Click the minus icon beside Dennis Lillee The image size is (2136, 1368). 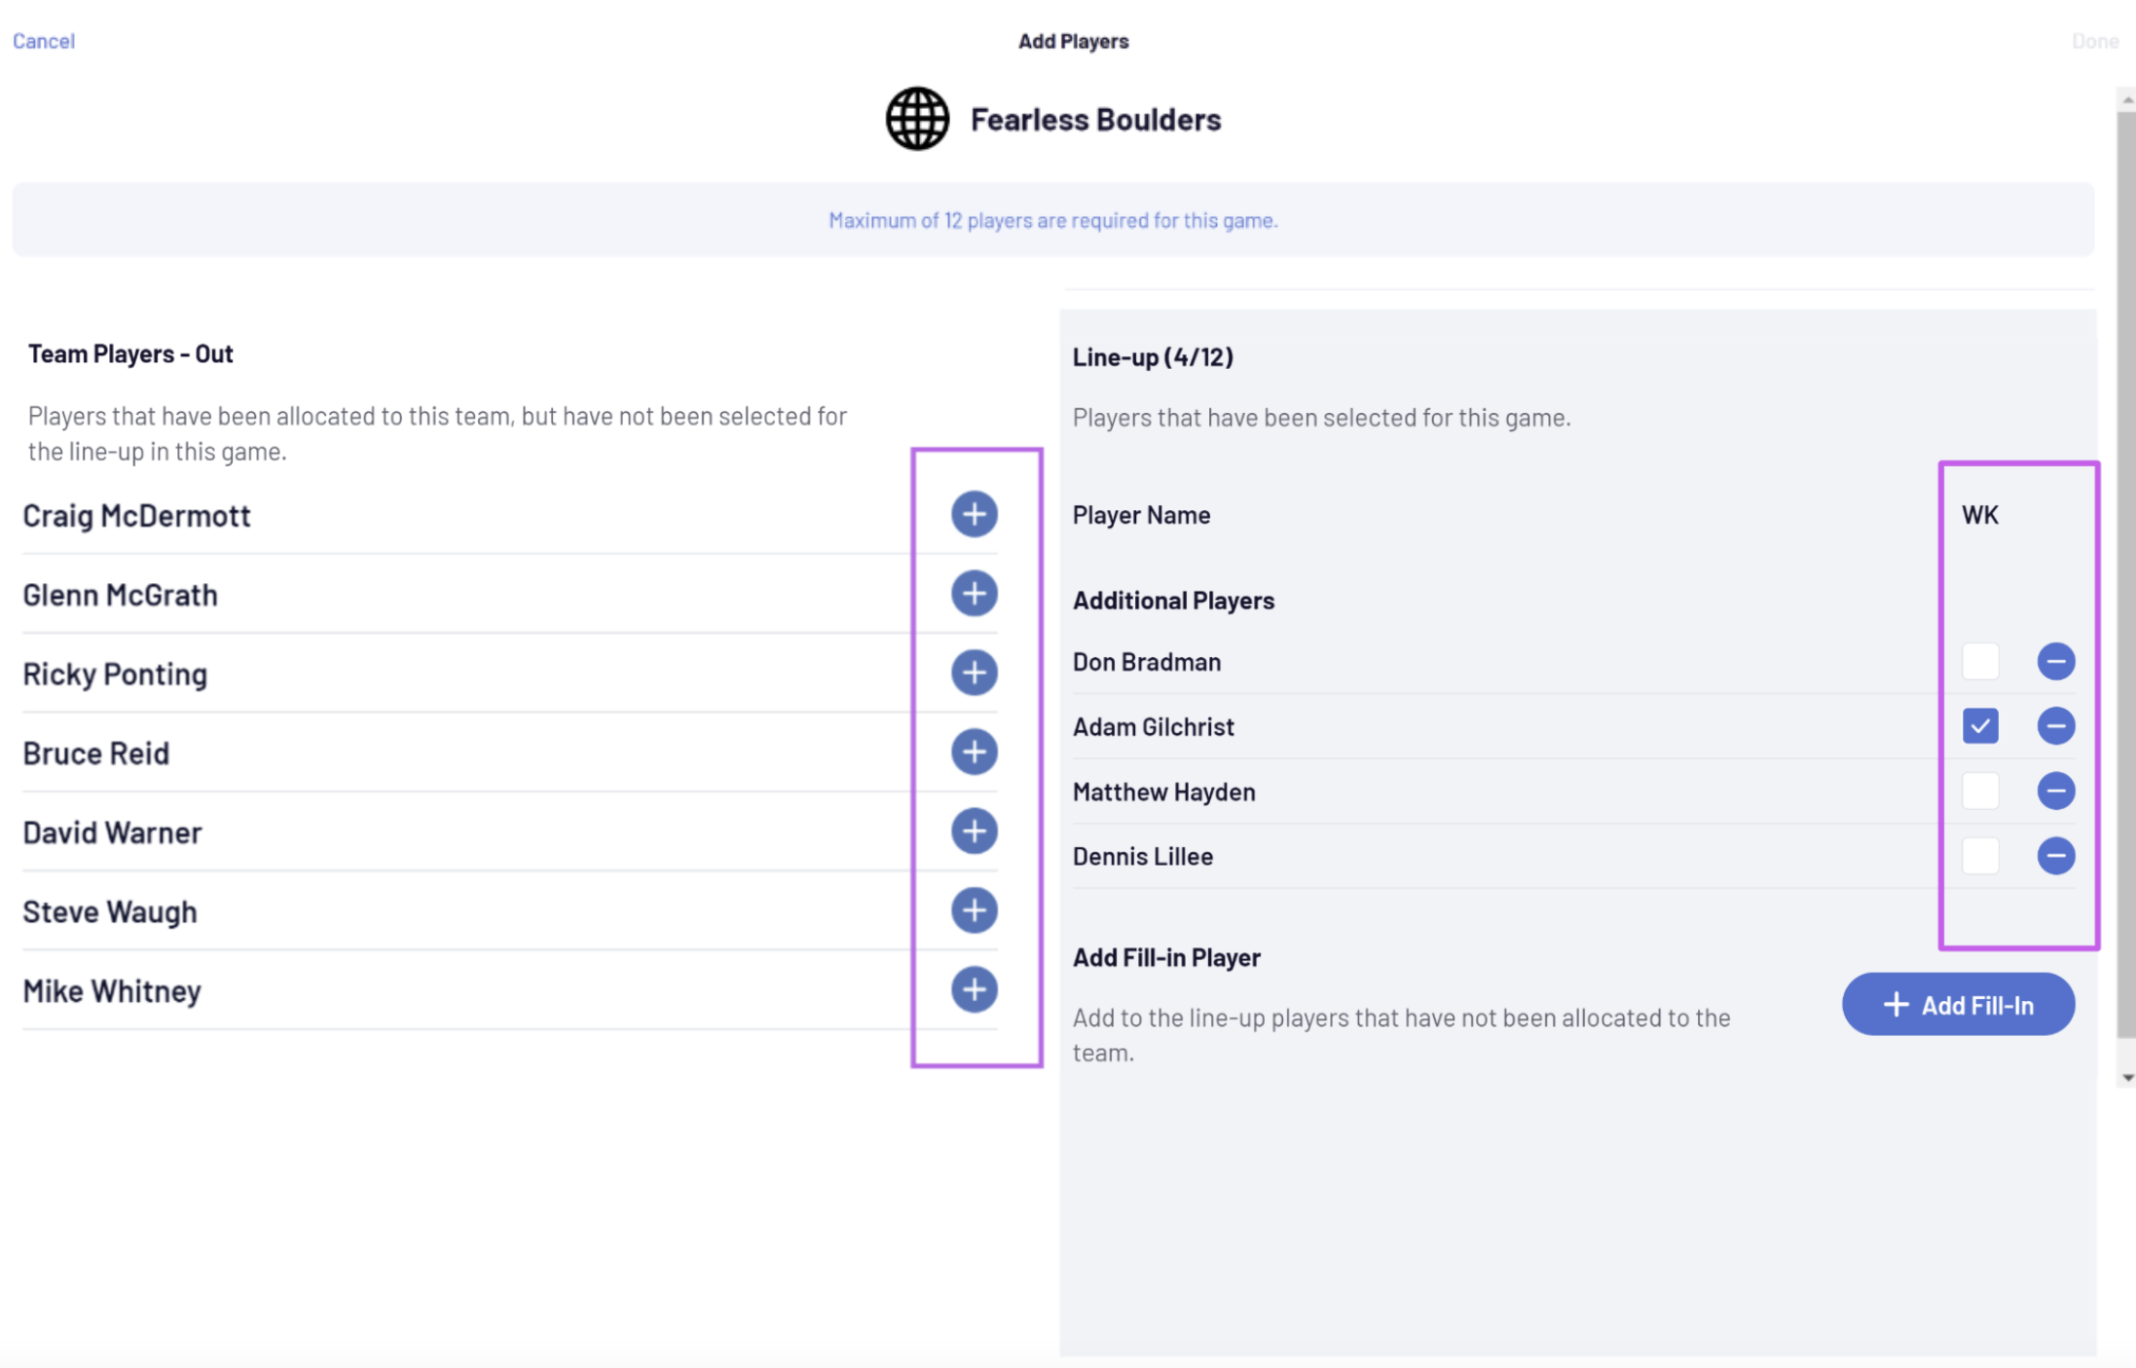(x=2056, y=855)
